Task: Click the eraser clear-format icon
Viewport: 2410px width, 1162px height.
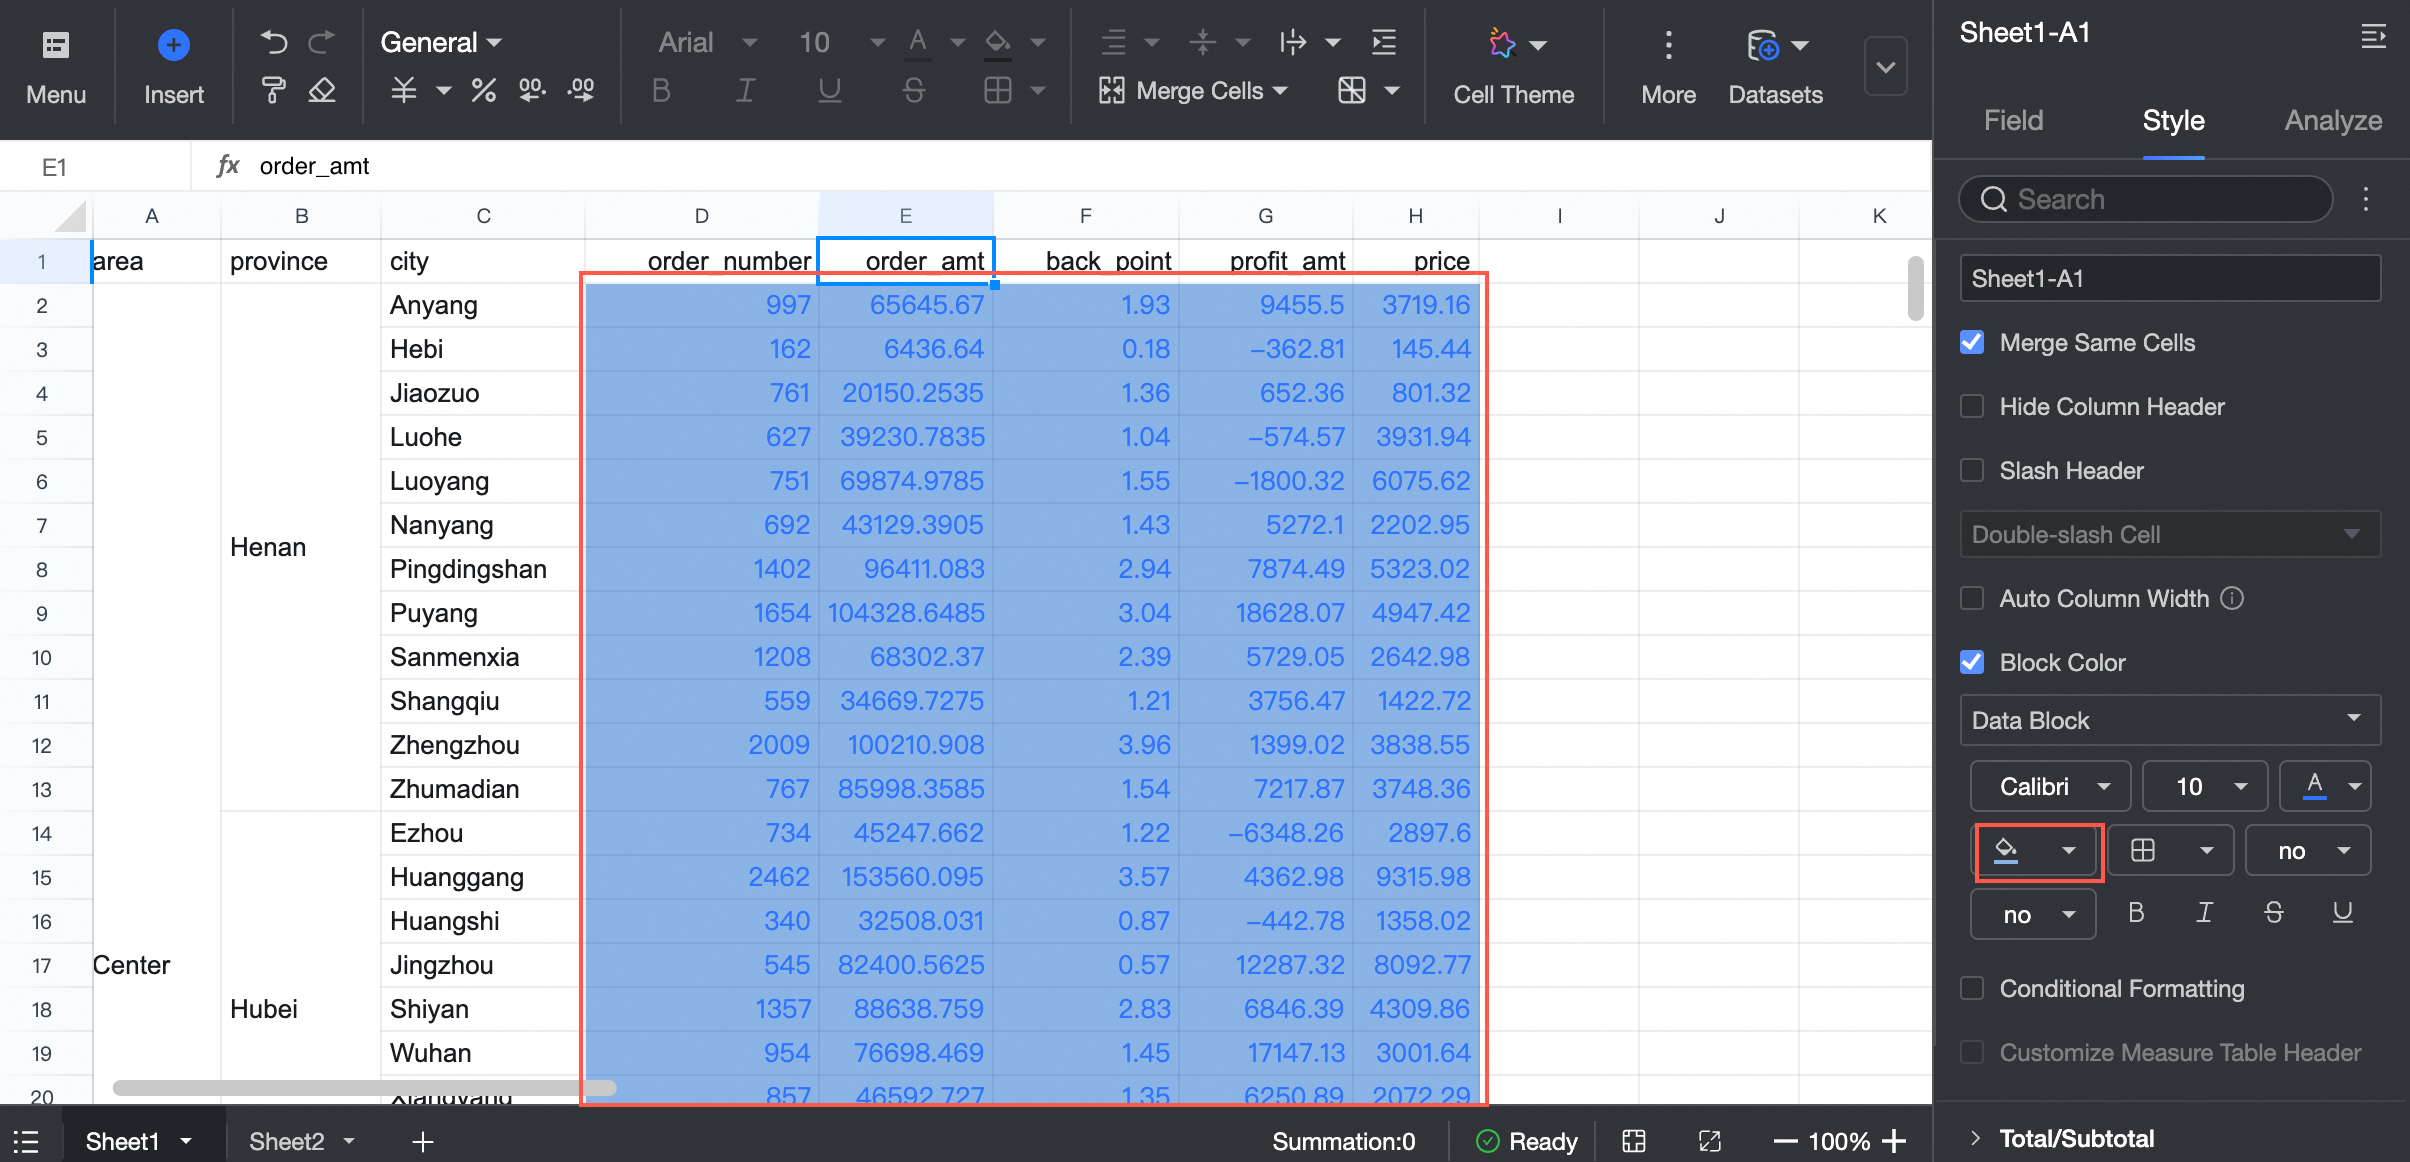Action: click(x=321, y=91)
